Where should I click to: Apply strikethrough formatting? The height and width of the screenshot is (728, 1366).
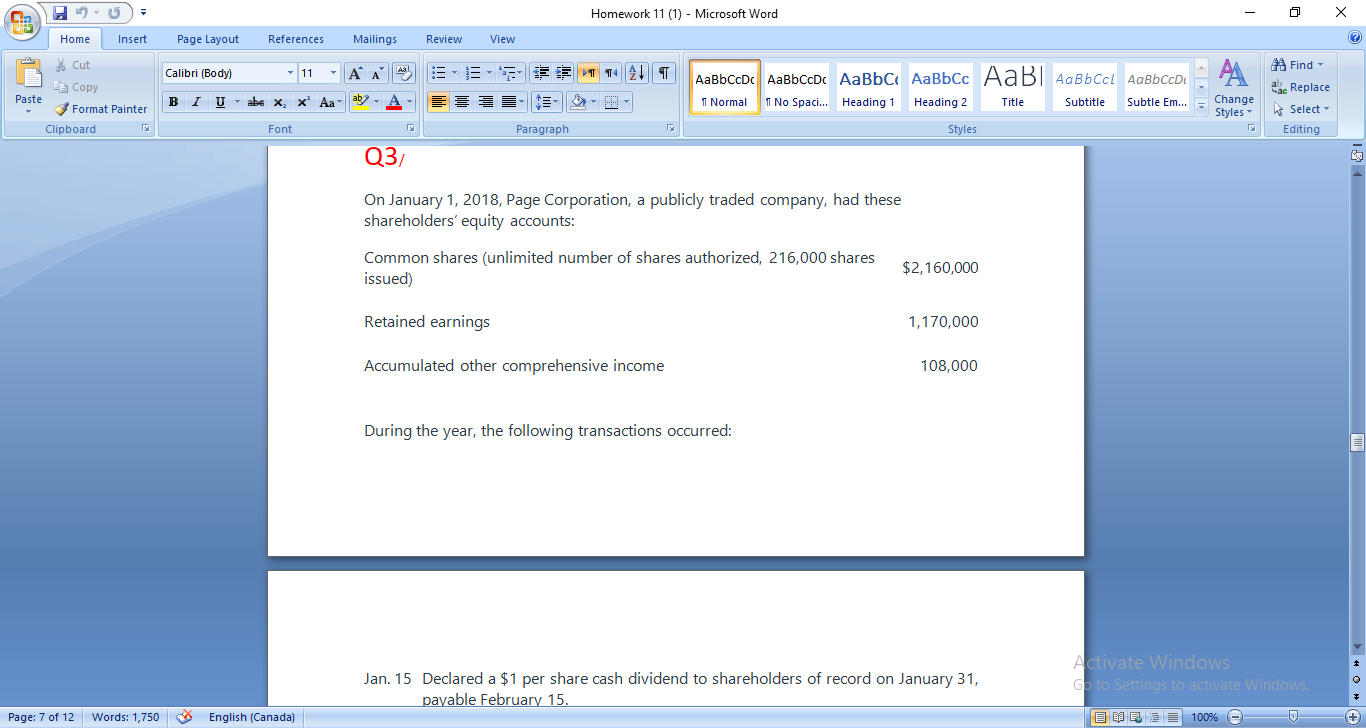click(255, 101)
